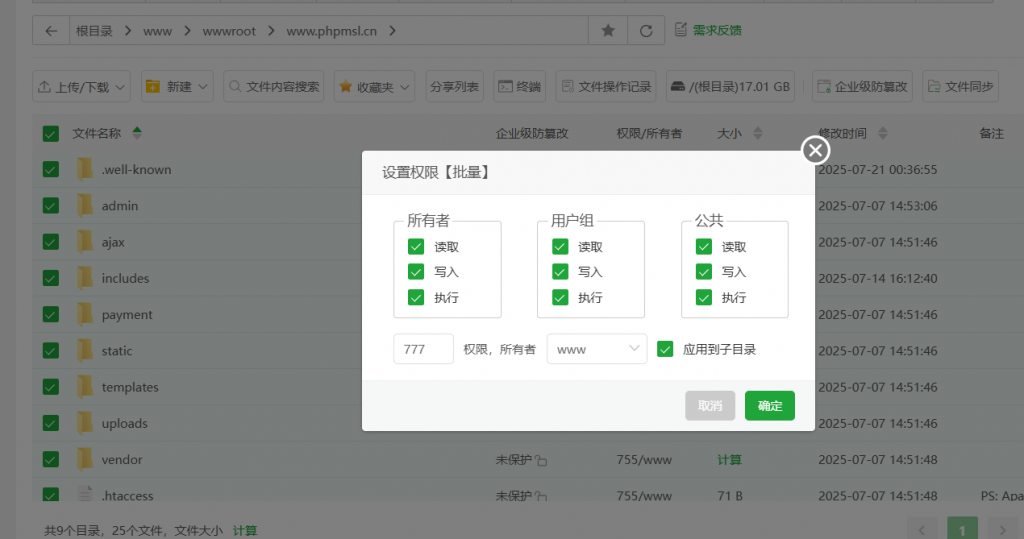
Task: Toggle 用户组 执行 permission checkbox
Action: (560, 297)
